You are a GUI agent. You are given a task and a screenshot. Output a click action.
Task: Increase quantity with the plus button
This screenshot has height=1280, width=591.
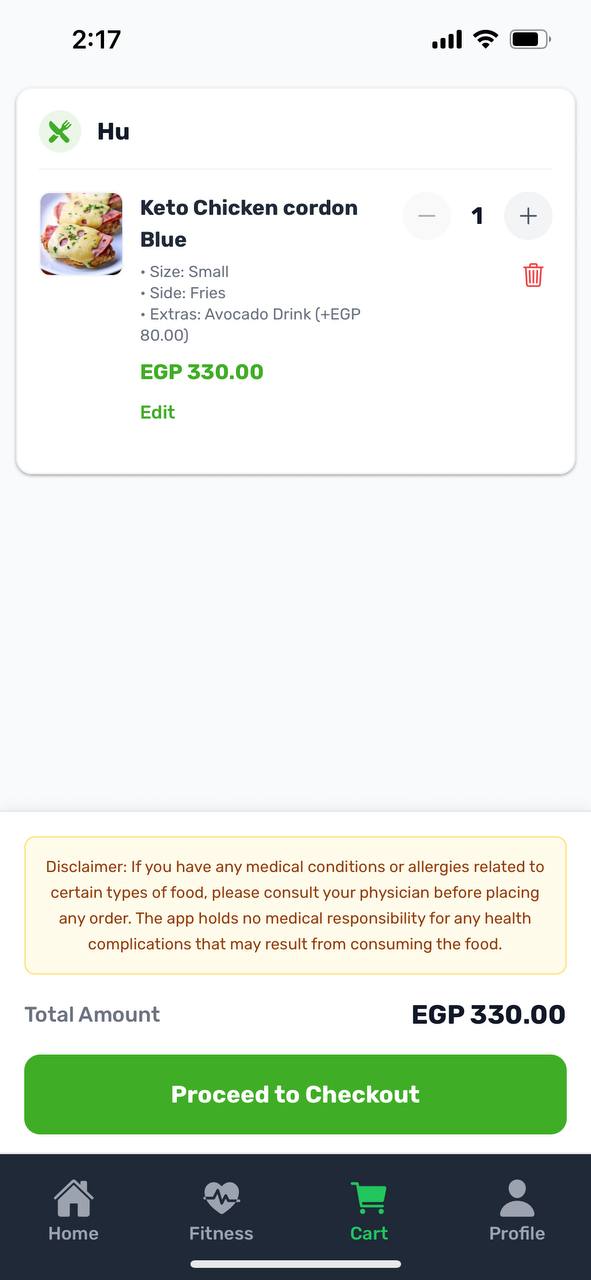click(528, 216)
